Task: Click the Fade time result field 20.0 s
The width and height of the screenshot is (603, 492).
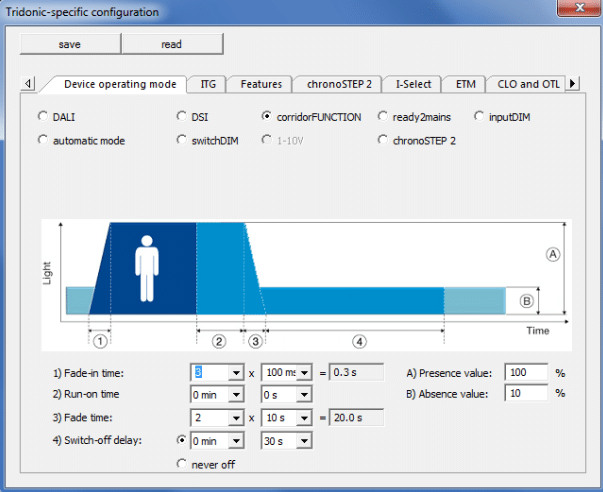Action: [x=356, y=418]
